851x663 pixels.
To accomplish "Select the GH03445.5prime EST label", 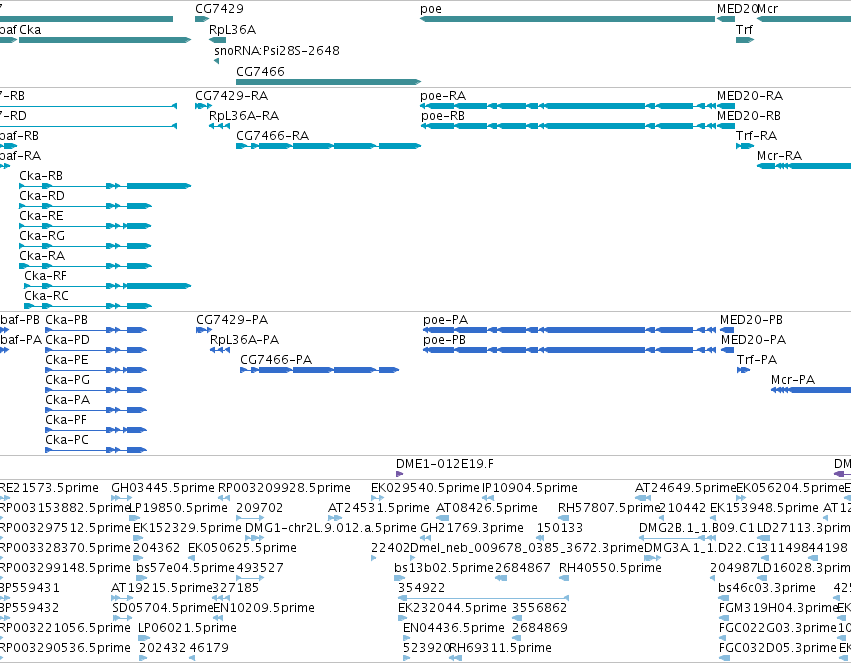I will pos(163,488).
